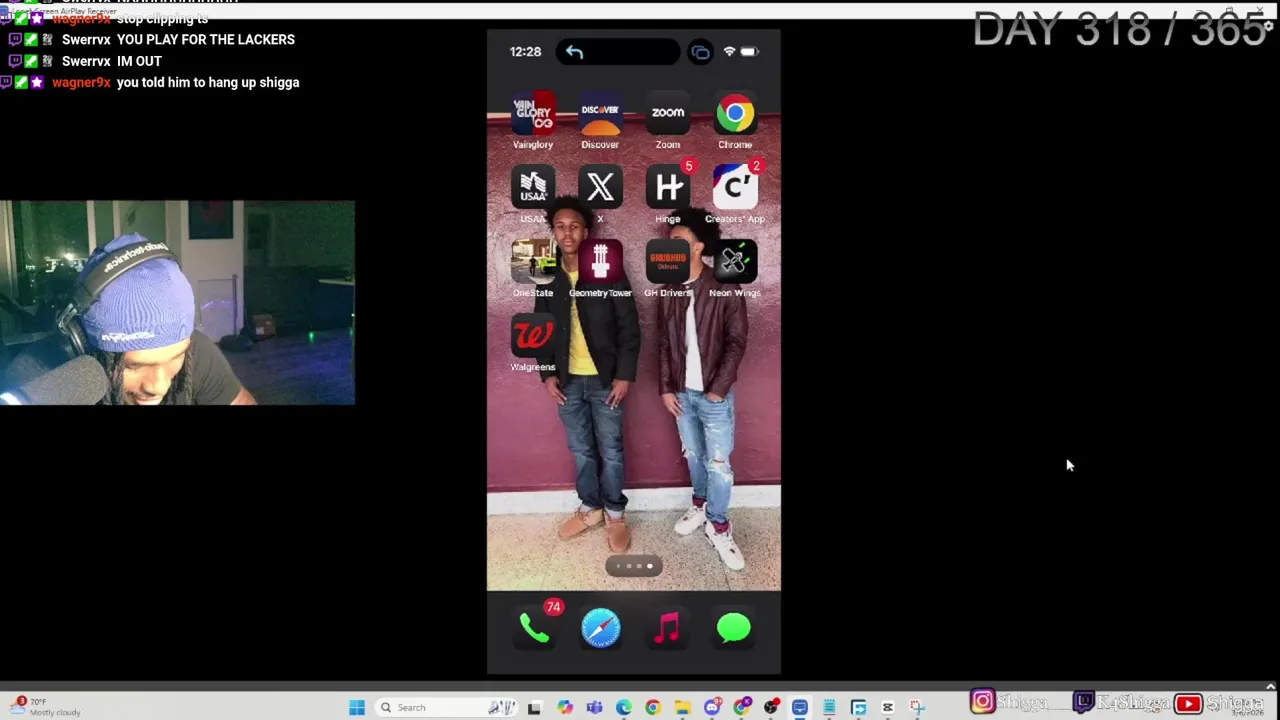The width and height of the screenshot is (1280, 720).
Task: Click the taskbar Search box
Action: pos(446,708)
